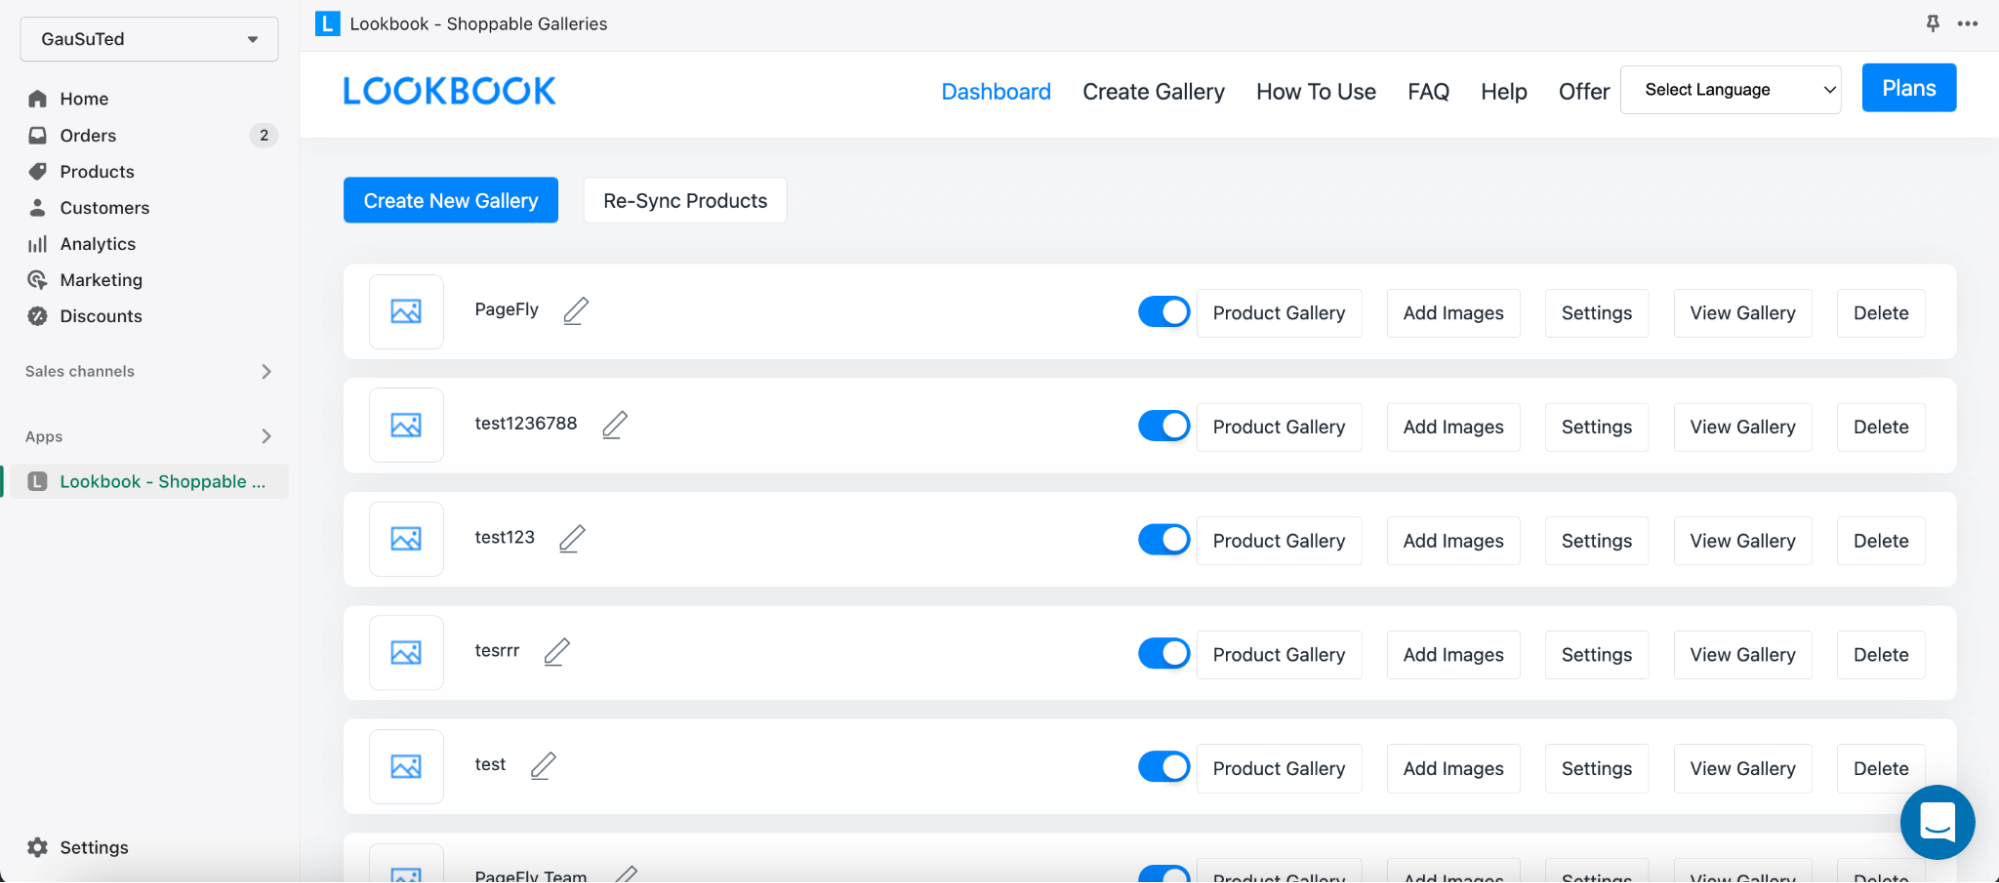Image resolution: width=1999 pixels, height=883 pixels.
Task: Click the Discounts percent icon
Action: pyautogui.click(x=38, y=316)
